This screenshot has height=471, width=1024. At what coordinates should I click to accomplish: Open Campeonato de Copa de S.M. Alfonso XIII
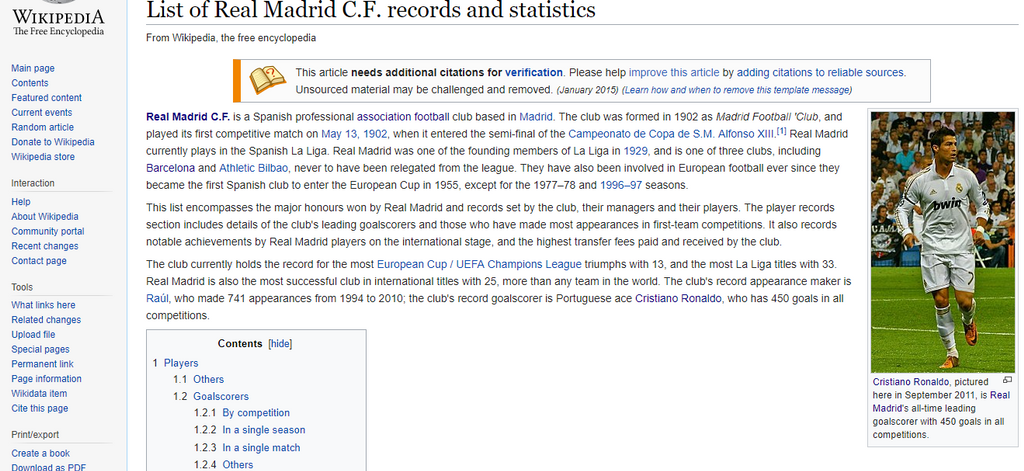click(671, 134)
